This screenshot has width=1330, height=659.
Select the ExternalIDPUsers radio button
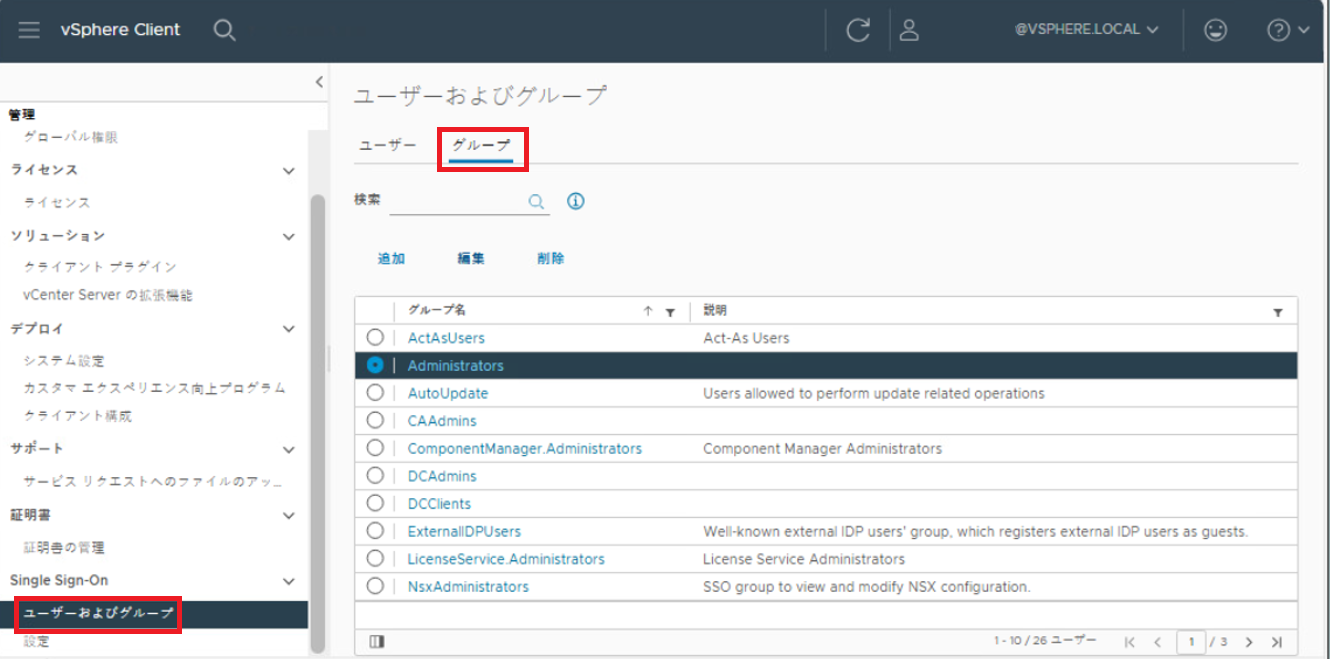(x=375, y=531)
